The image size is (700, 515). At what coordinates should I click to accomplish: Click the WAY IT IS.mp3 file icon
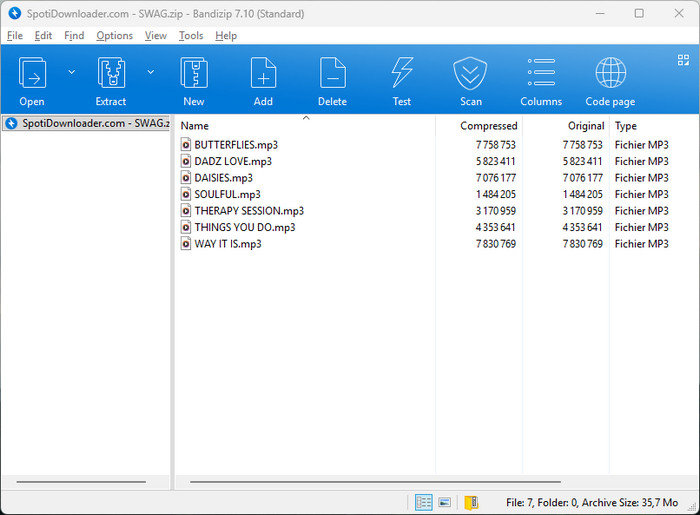pyautogui.click(x=186, y=244)
